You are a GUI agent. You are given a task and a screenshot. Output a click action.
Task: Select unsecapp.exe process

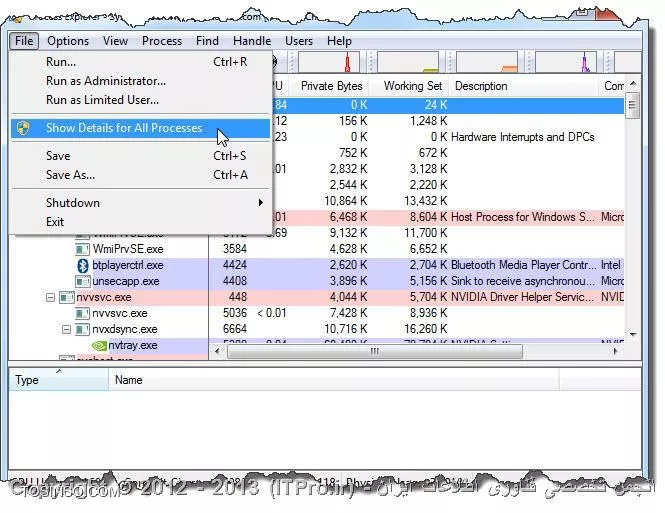pyautogui.click(x=126, y=281)
